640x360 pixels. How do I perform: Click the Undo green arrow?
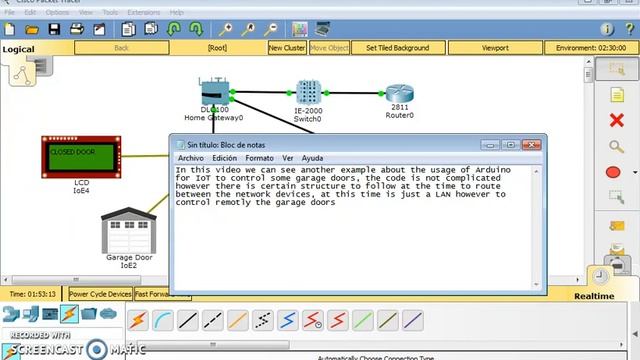click(x=174, y=29)
